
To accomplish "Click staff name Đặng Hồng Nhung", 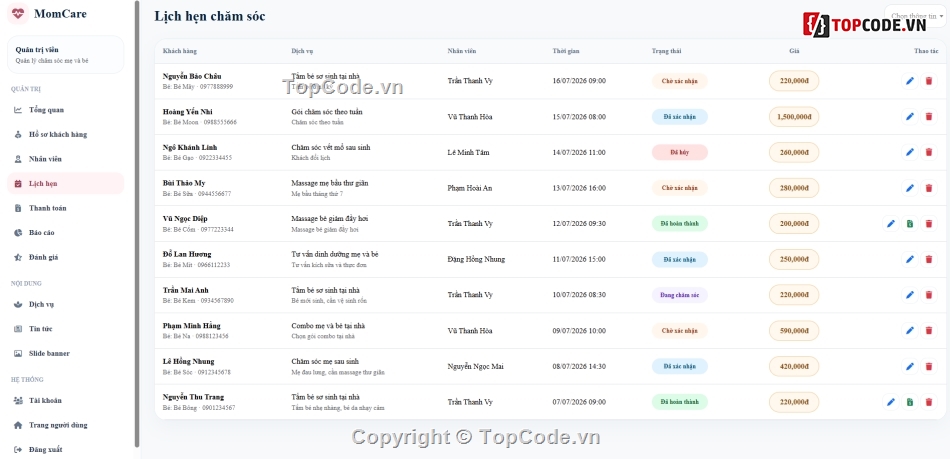I will tap(476, 259).
